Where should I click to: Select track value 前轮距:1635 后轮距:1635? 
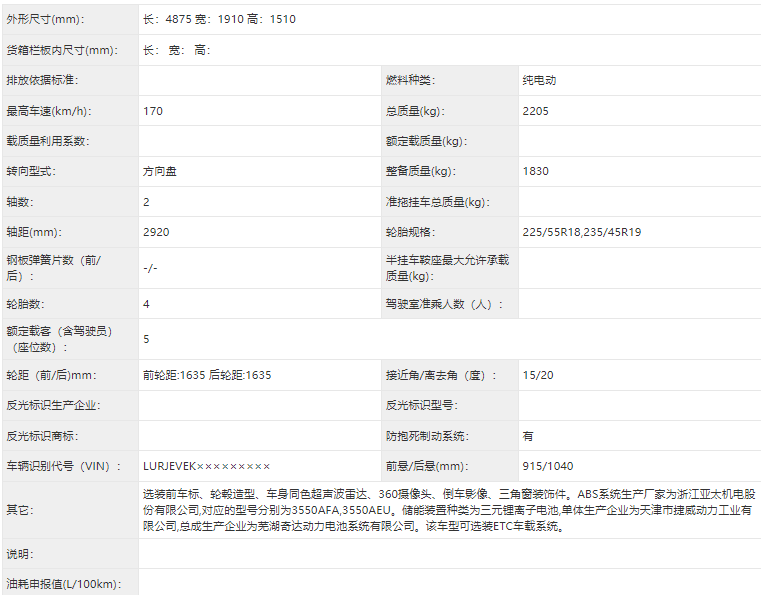207,375
